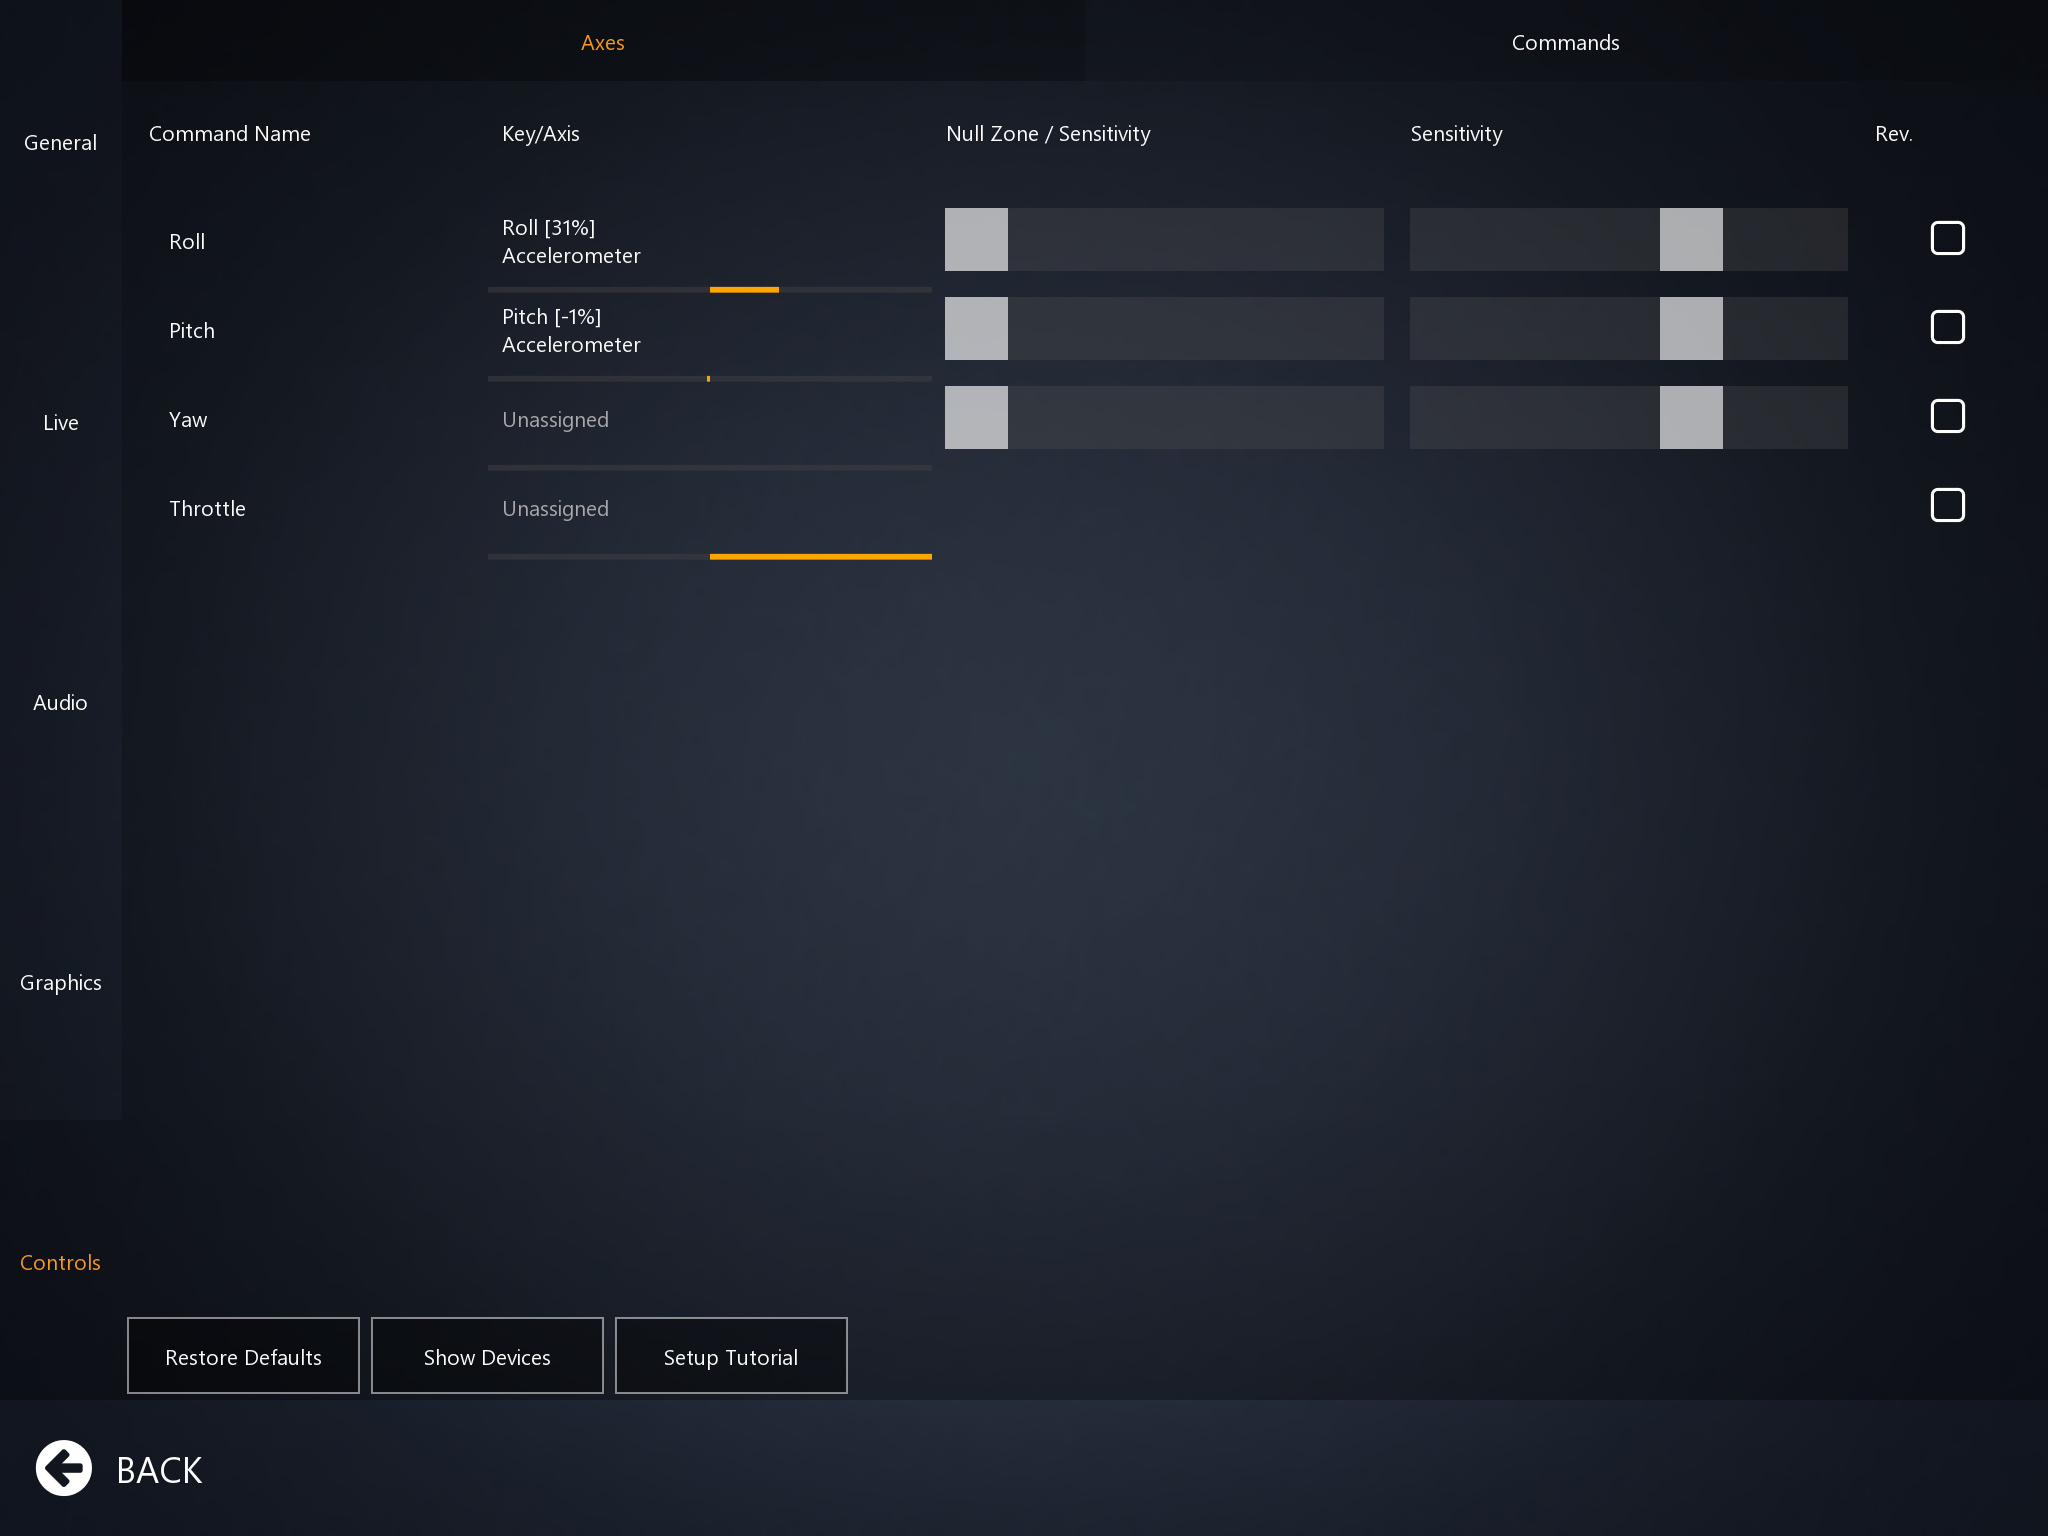Screen dimensions: 2048x1536
Task: Select the Axes tab
Action: point(602,42)
